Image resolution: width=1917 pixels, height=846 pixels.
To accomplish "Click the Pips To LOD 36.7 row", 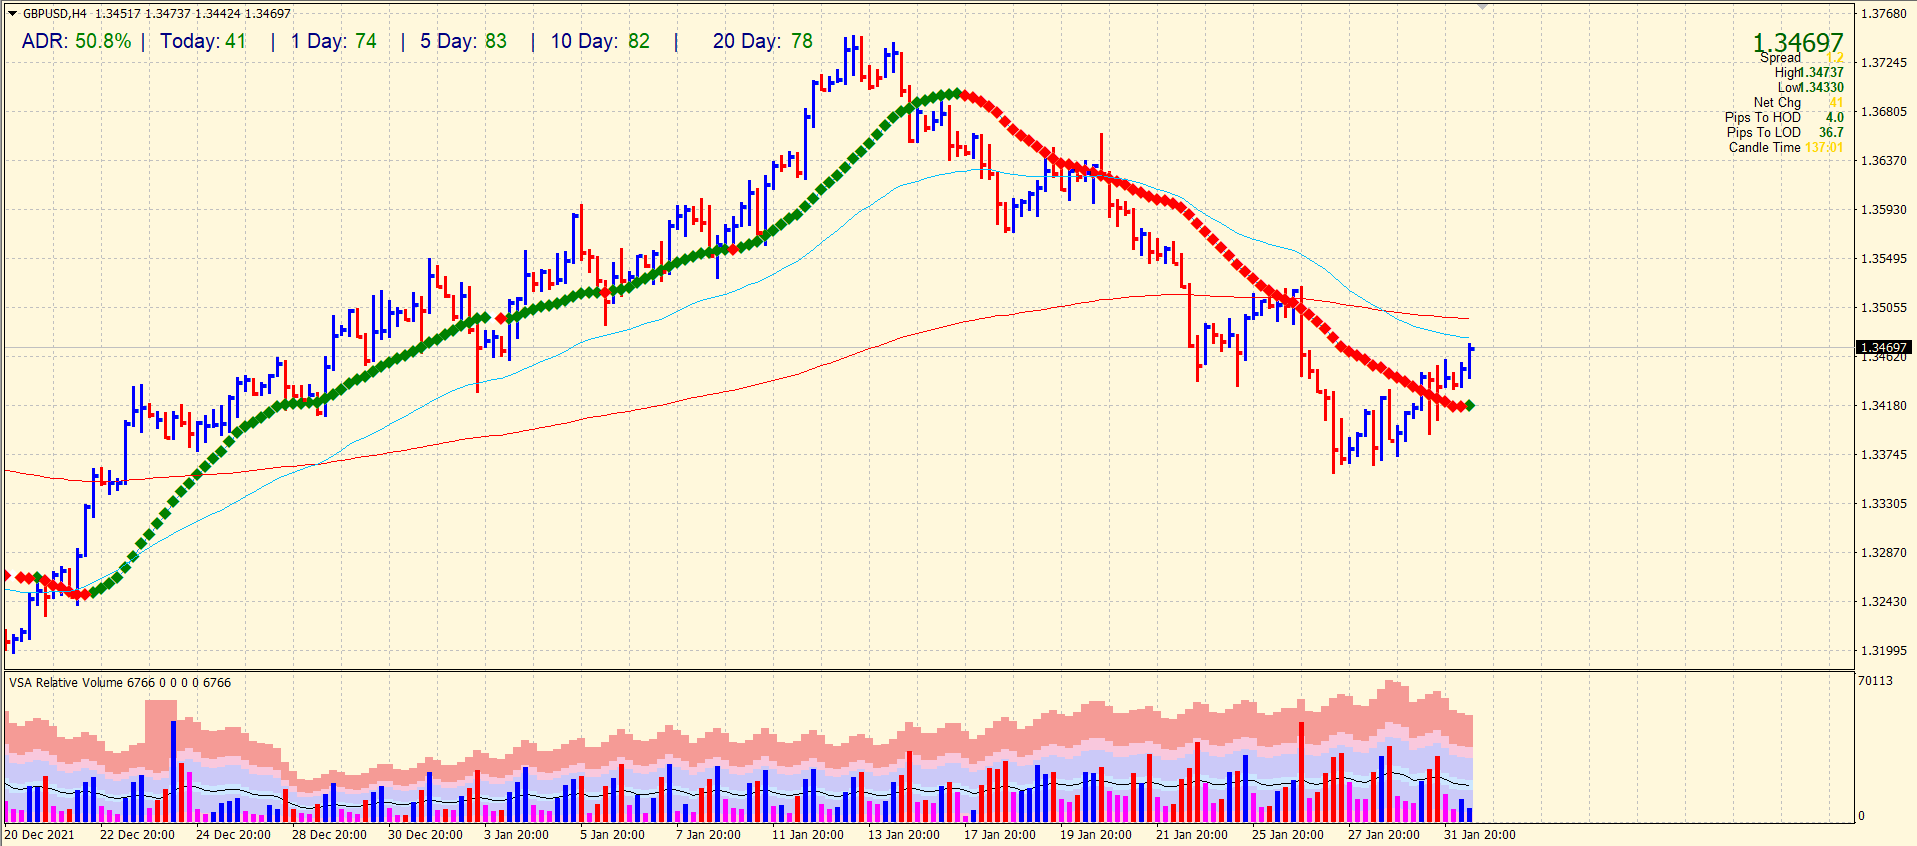I will pos(1785,132).
